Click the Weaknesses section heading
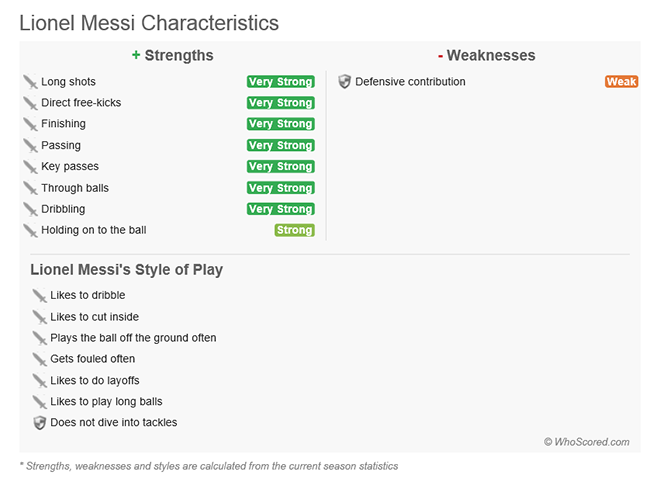The width and height of the screenshot is (650, 482). tap(487, 56)
